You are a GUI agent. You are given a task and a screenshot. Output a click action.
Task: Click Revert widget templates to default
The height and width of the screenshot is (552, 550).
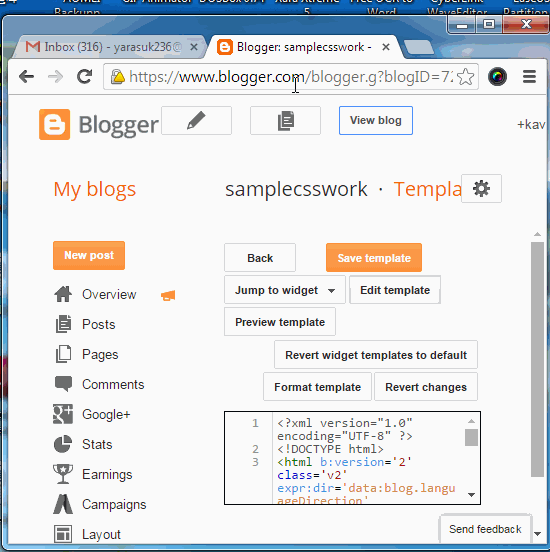tap(376, 355)
